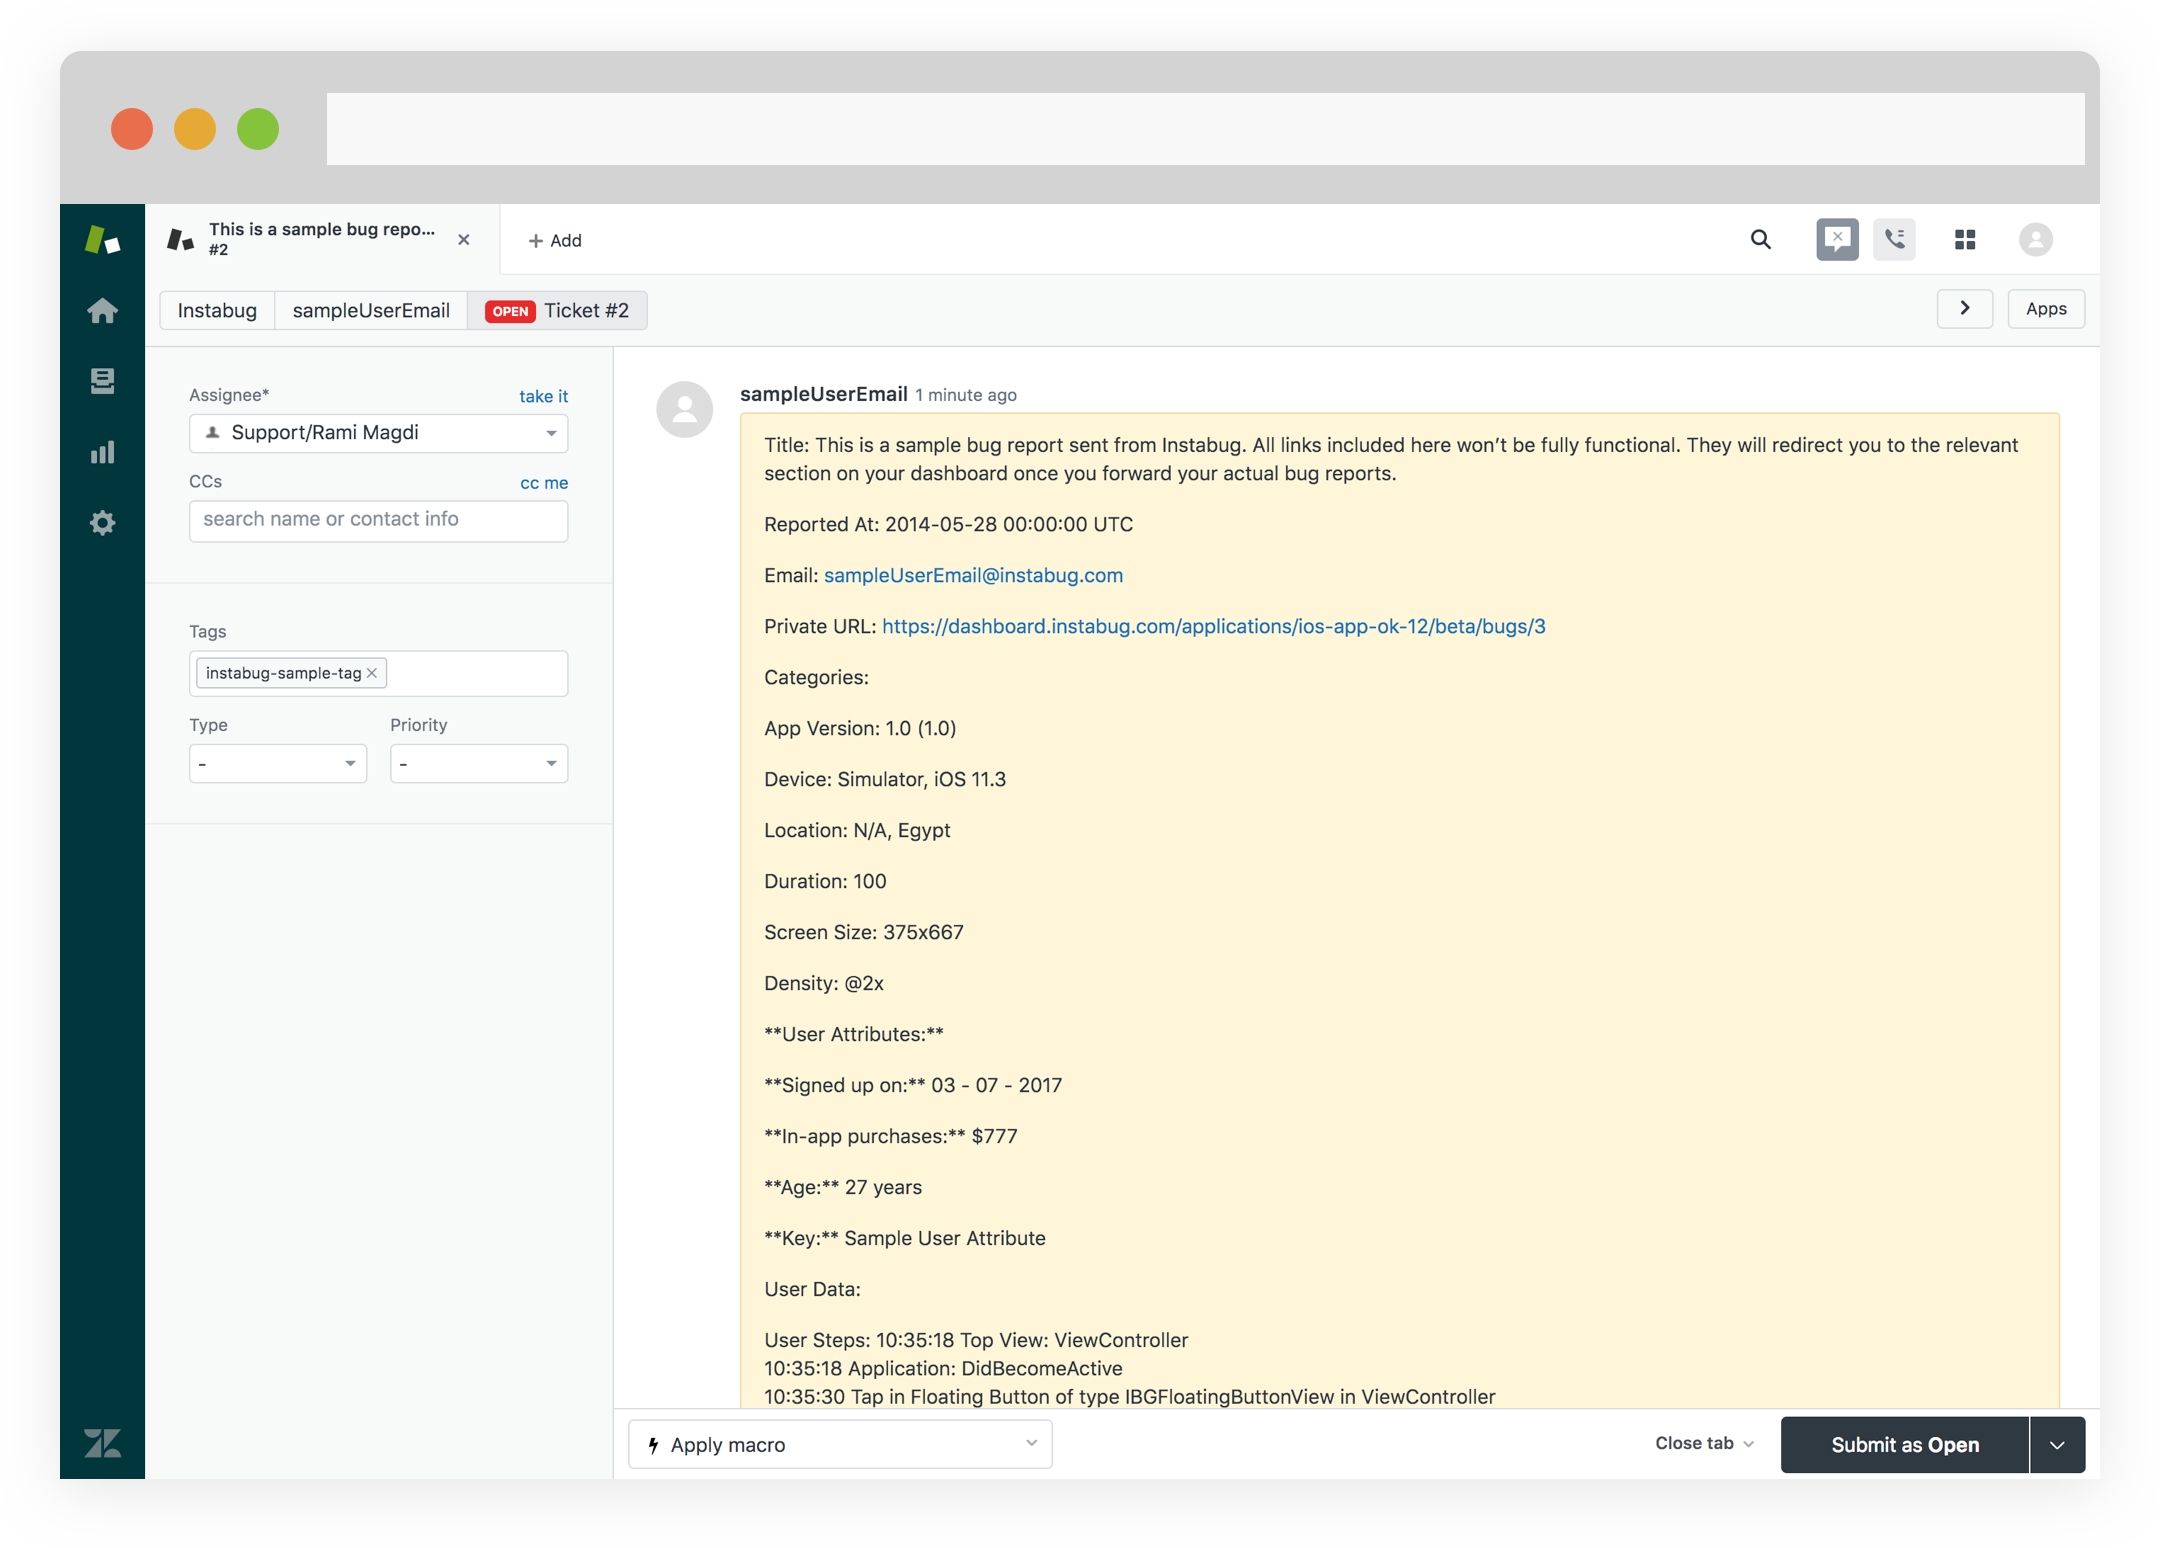Open the Home dashboard icon in sidebar
Screen dimensions: 2160x1548
[x=102, y=311]
